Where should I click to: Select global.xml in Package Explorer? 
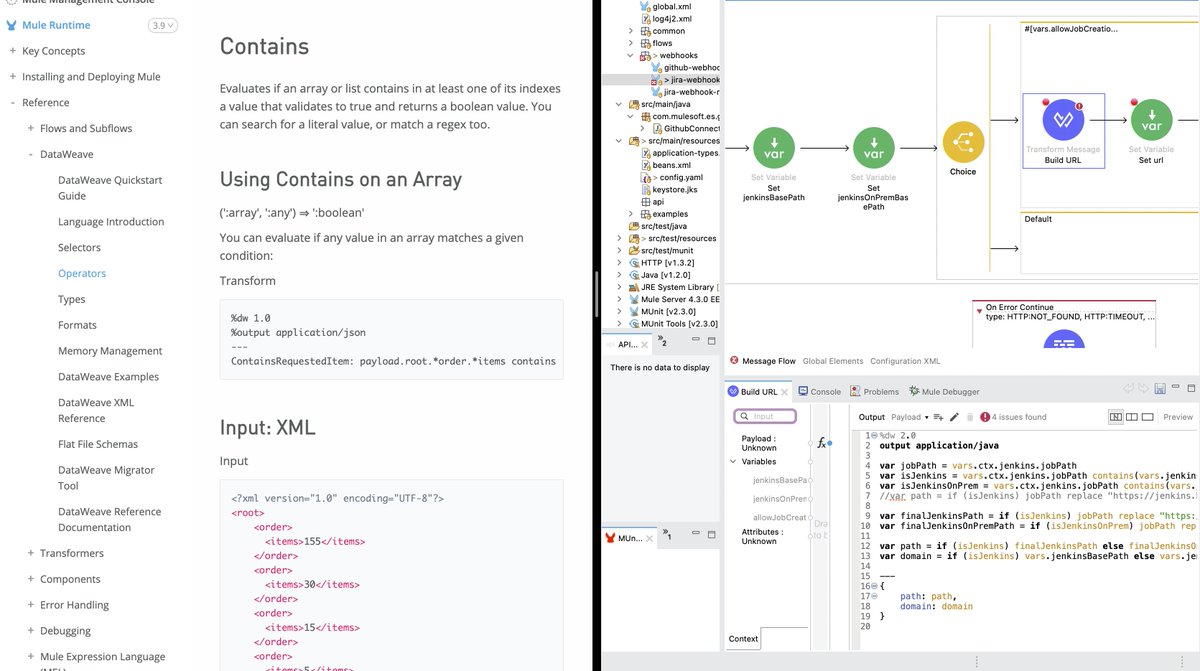665,6
